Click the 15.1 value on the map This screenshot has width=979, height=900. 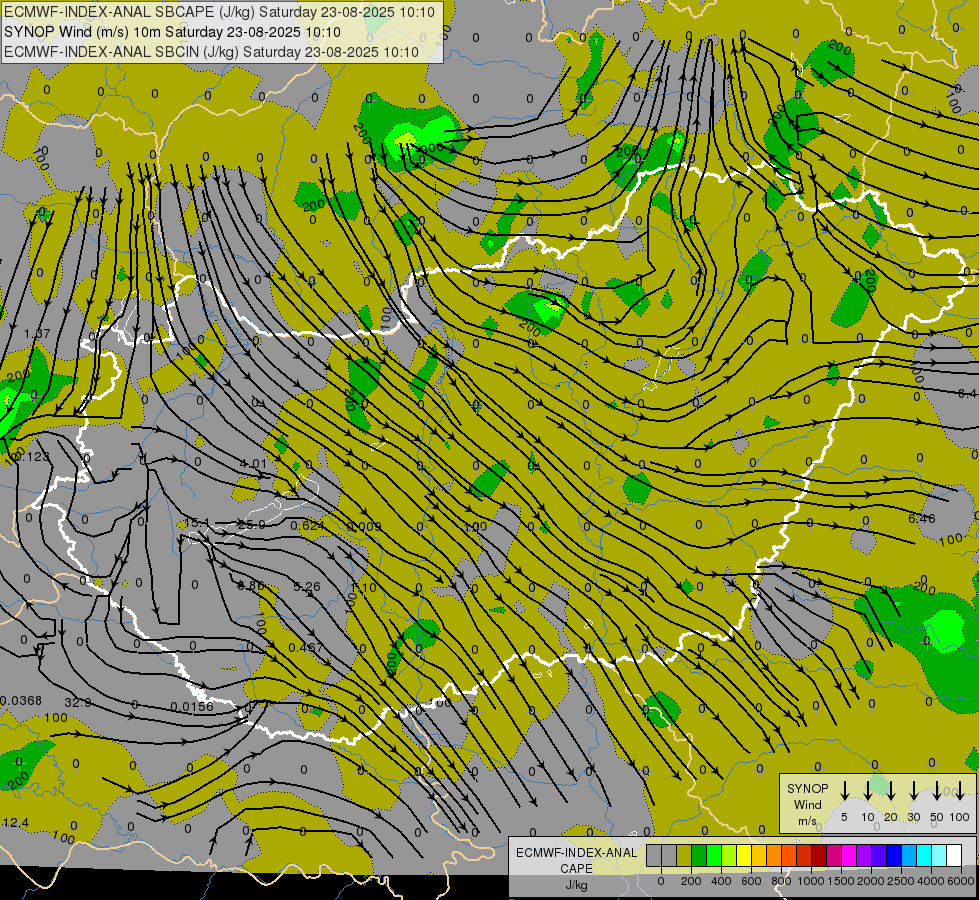197,522
